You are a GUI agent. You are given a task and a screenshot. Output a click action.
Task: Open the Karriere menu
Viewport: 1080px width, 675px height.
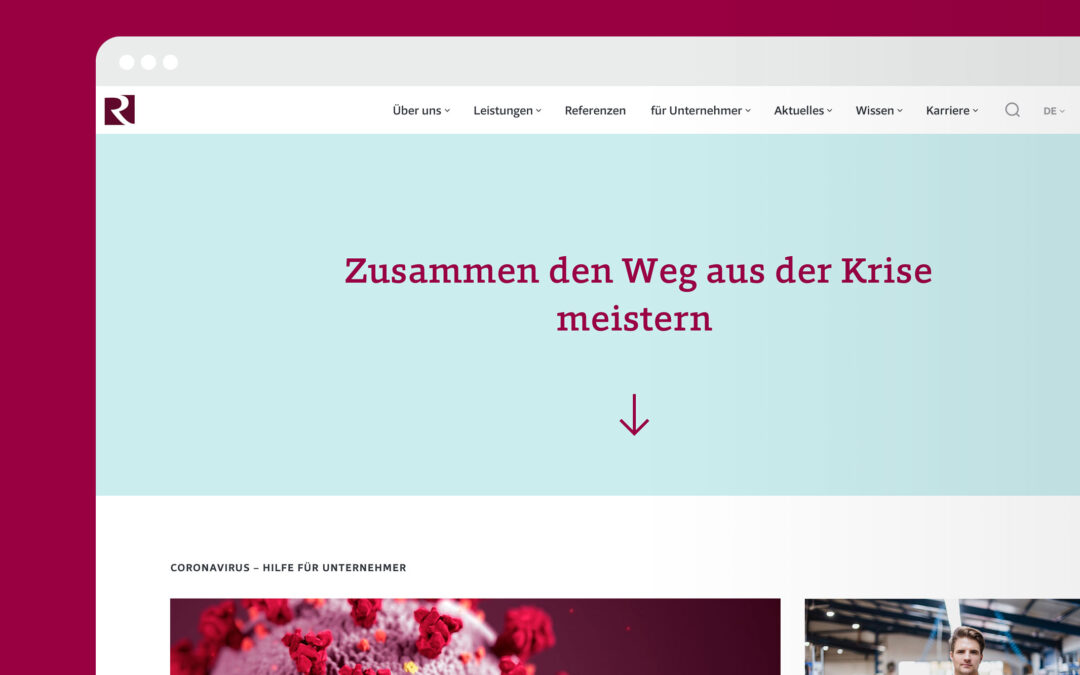pyautogui.click(x=952, y=110)
